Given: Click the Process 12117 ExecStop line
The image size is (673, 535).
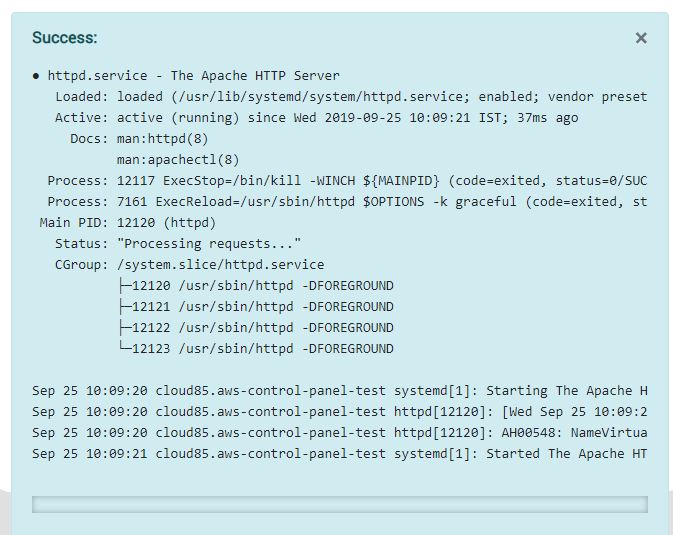Looking at the screenshot, I should (x=347, y=181).
